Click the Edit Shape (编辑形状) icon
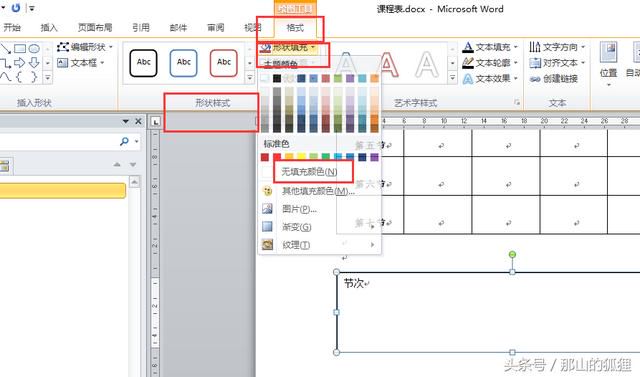 pos(62,47)
